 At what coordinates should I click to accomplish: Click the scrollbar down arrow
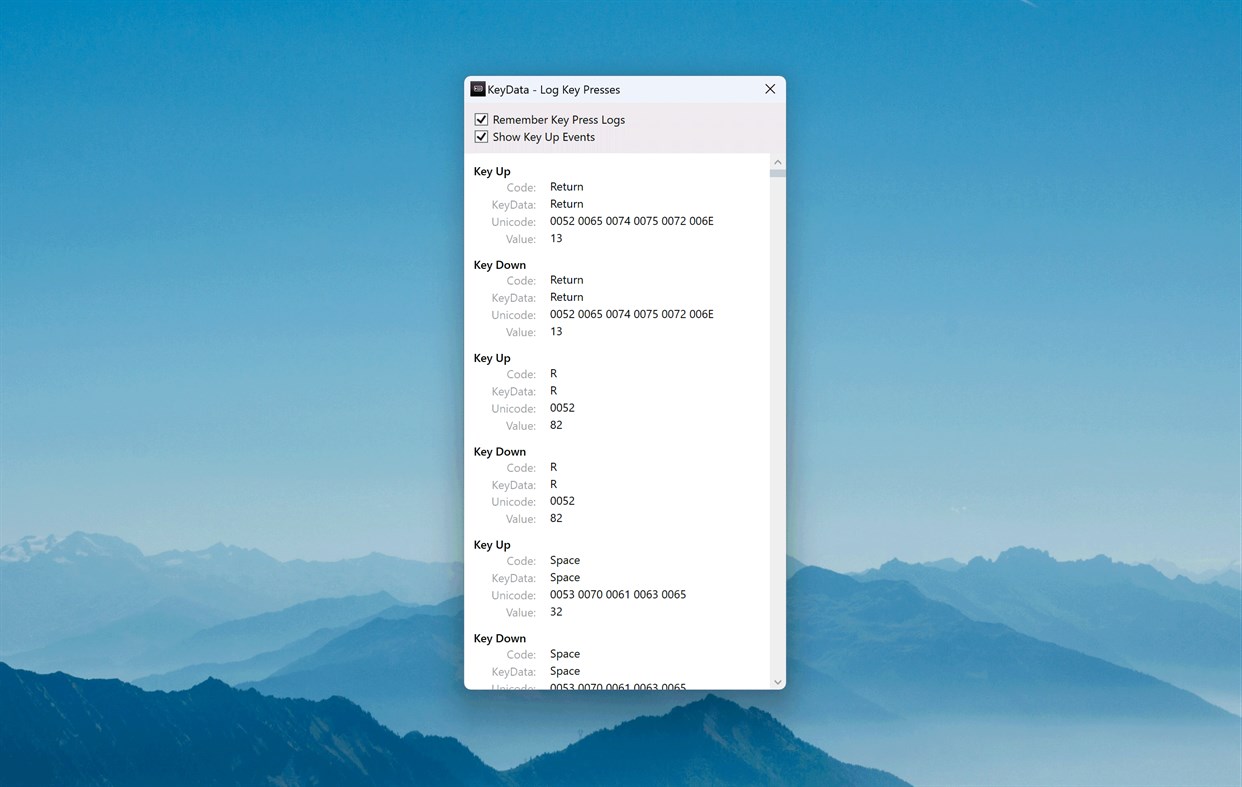[x=777, y=681]
